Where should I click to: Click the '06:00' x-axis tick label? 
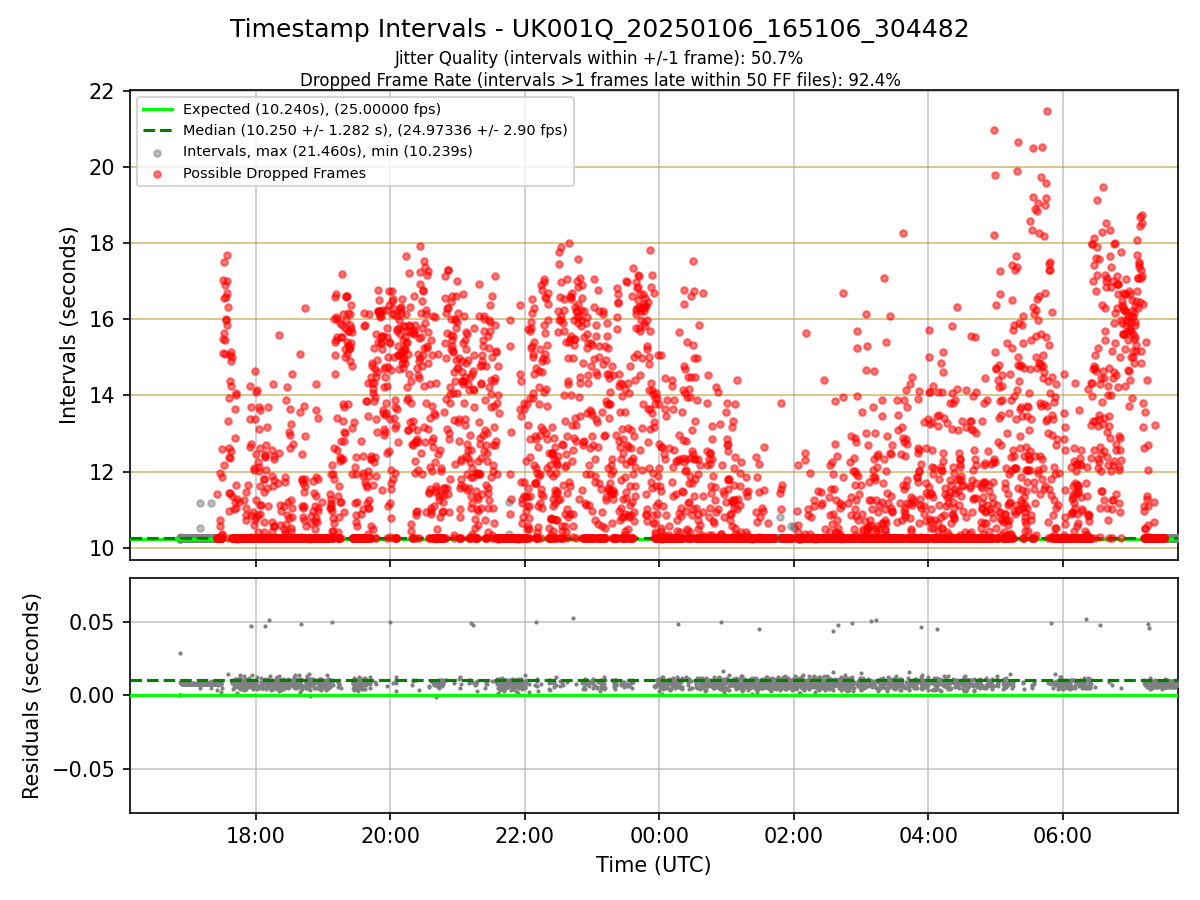(1062, 835)
